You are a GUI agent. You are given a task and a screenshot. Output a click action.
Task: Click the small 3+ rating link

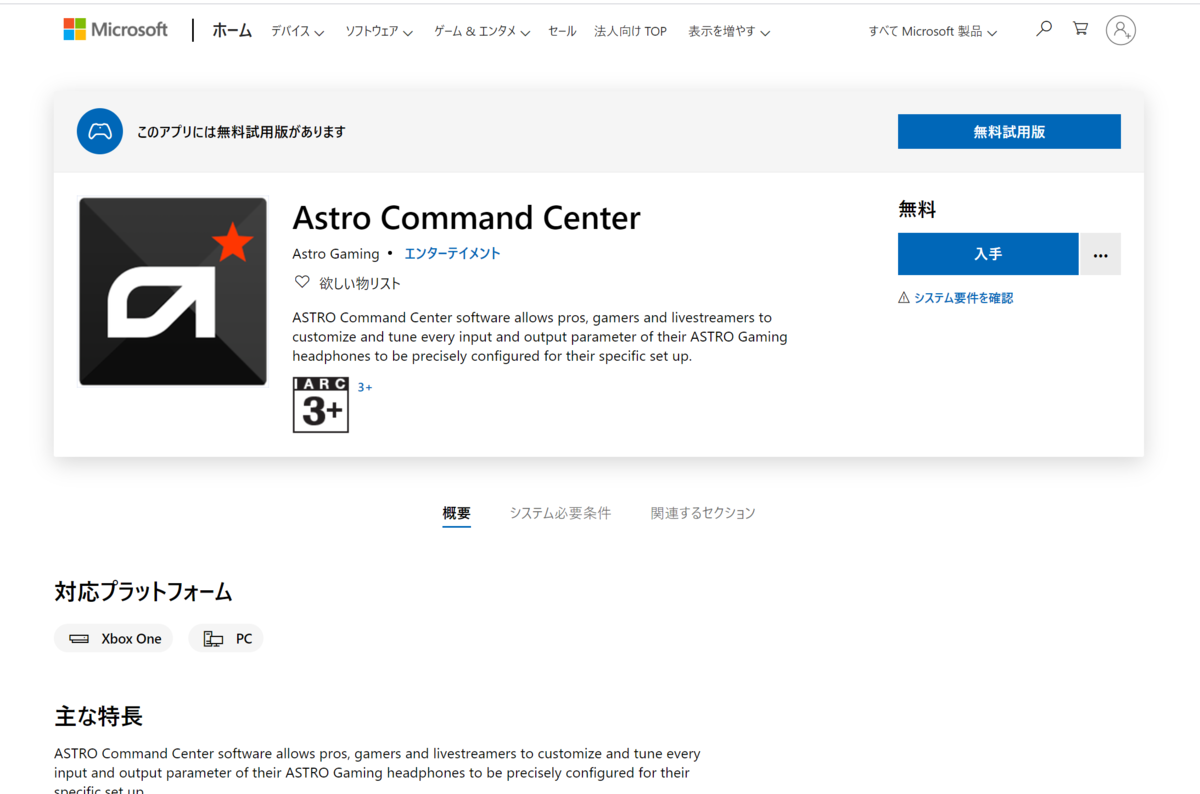[x=365, y=387]
